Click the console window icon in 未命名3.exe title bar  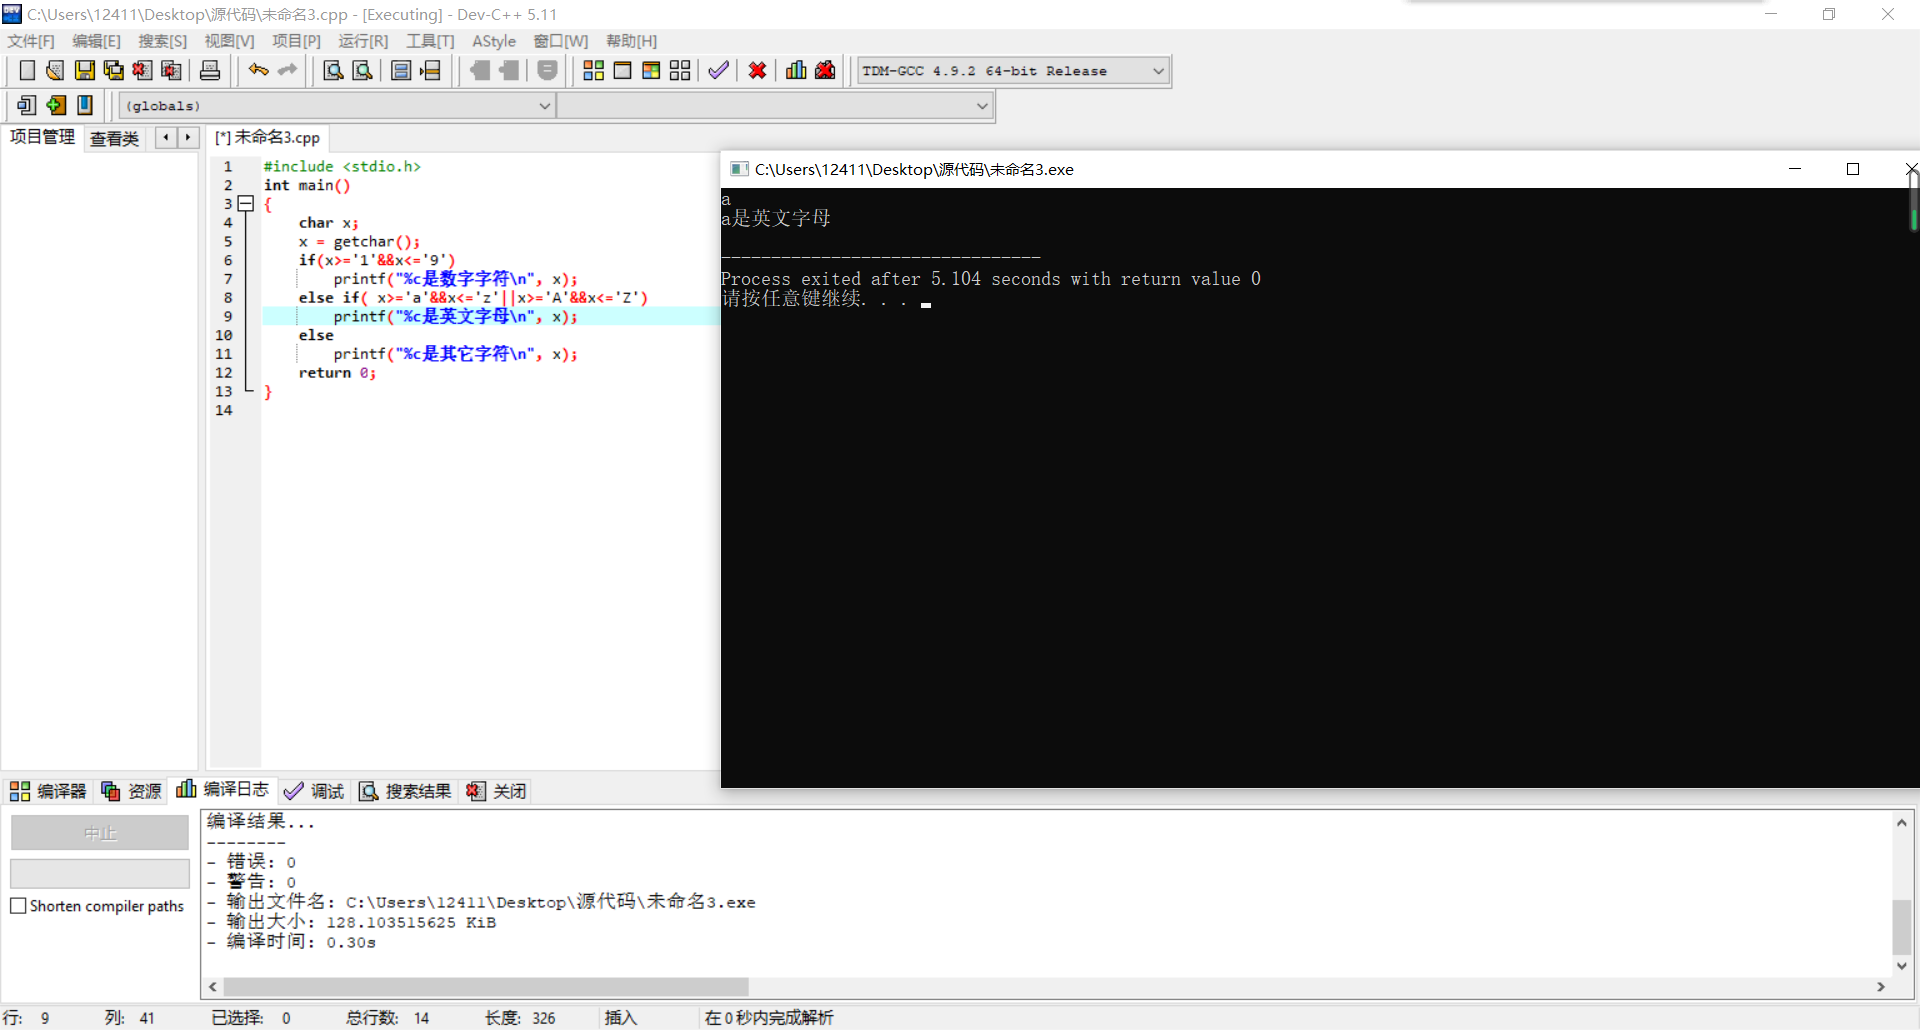[x=739, y=169]
